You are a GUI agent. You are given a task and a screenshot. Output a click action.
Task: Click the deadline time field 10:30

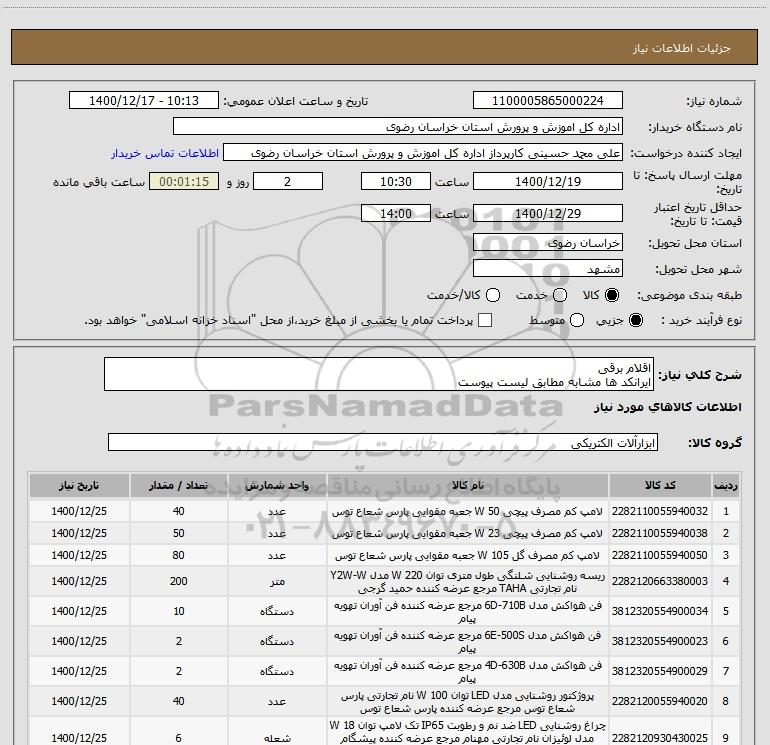coord(396,181)
